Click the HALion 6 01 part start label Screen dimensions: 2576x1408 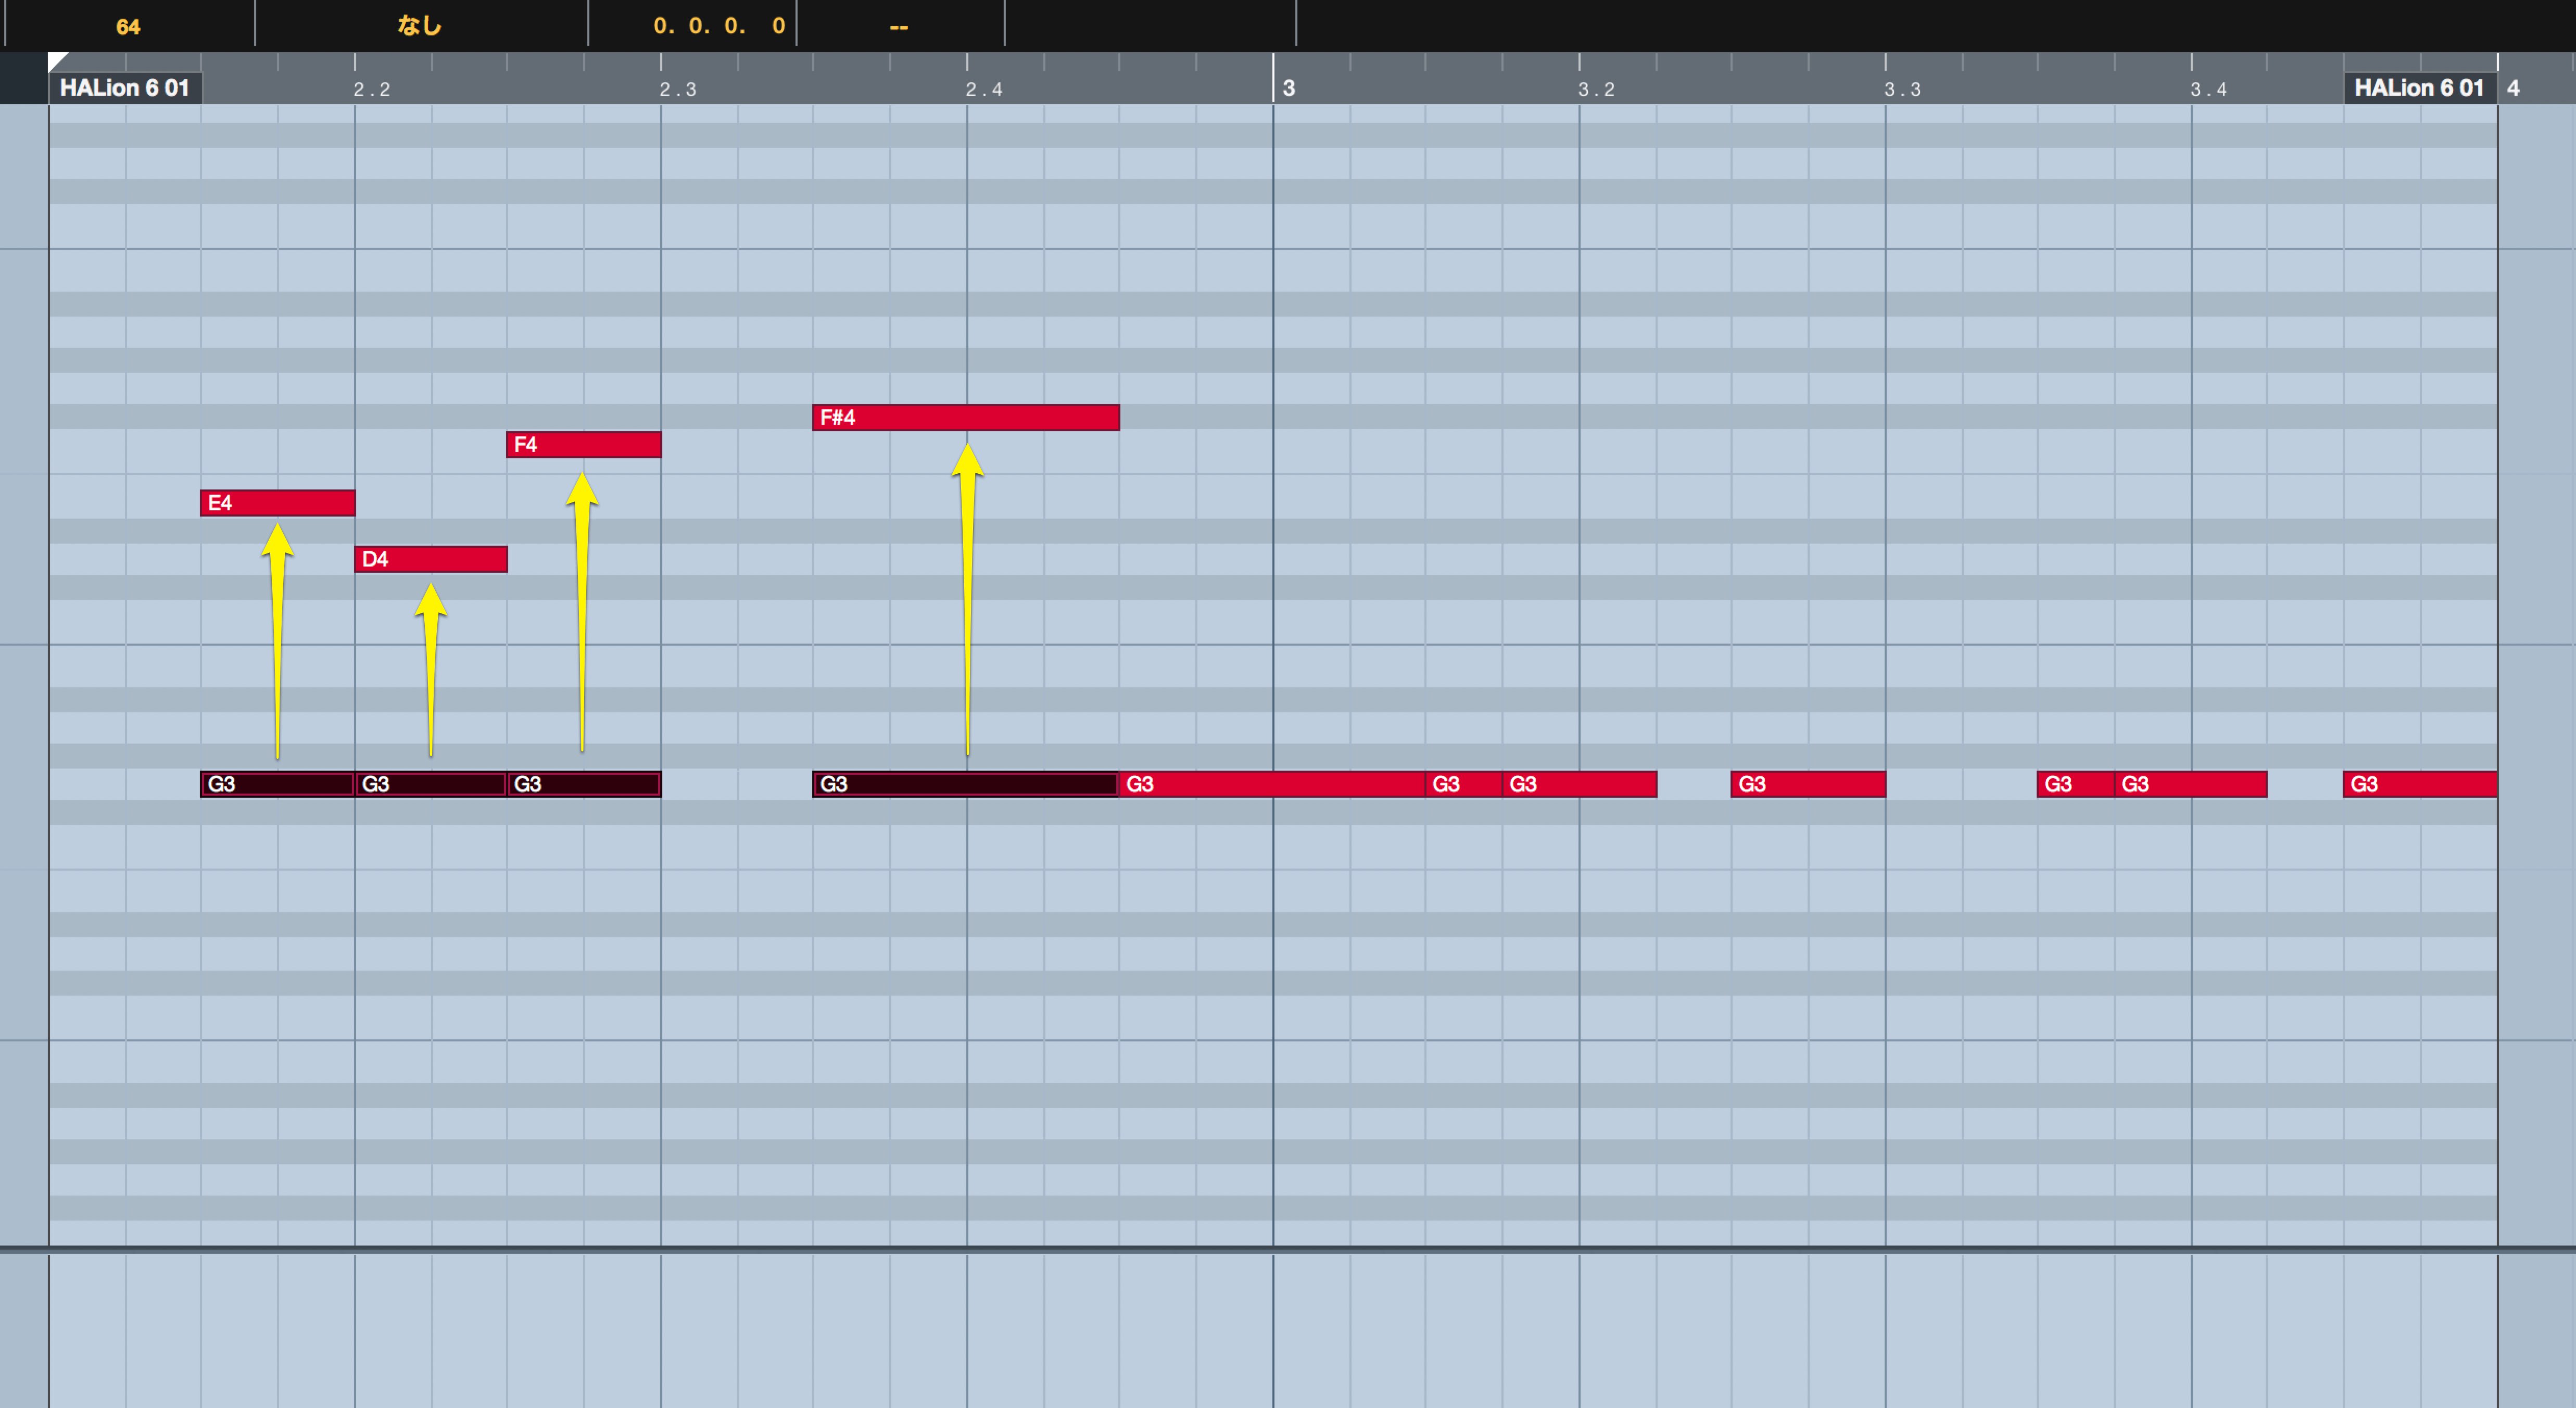(125, 88)
